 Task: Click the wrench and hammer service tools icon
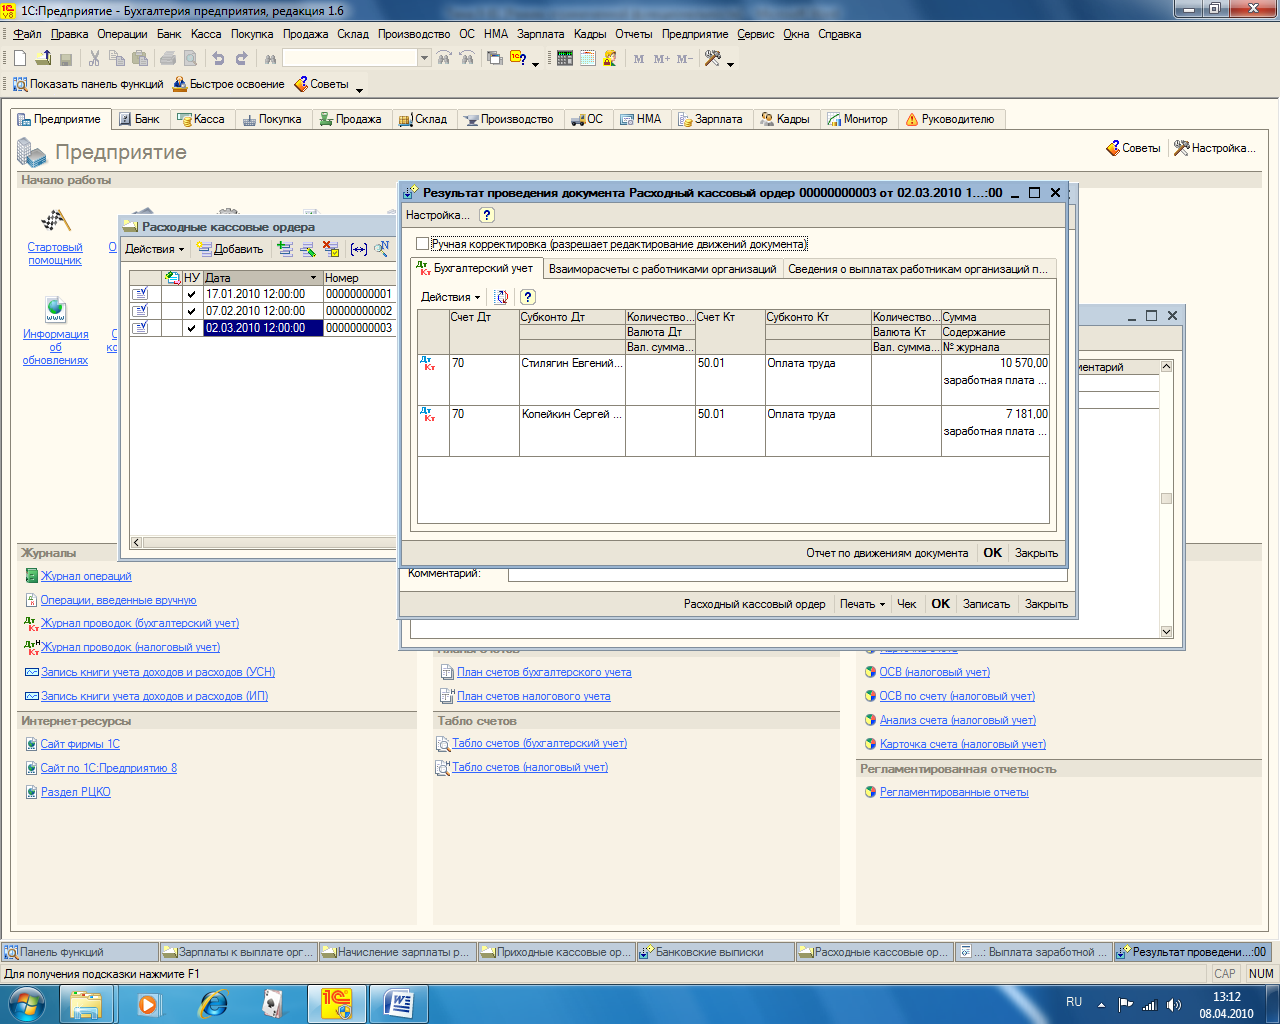tap(713, 59)
